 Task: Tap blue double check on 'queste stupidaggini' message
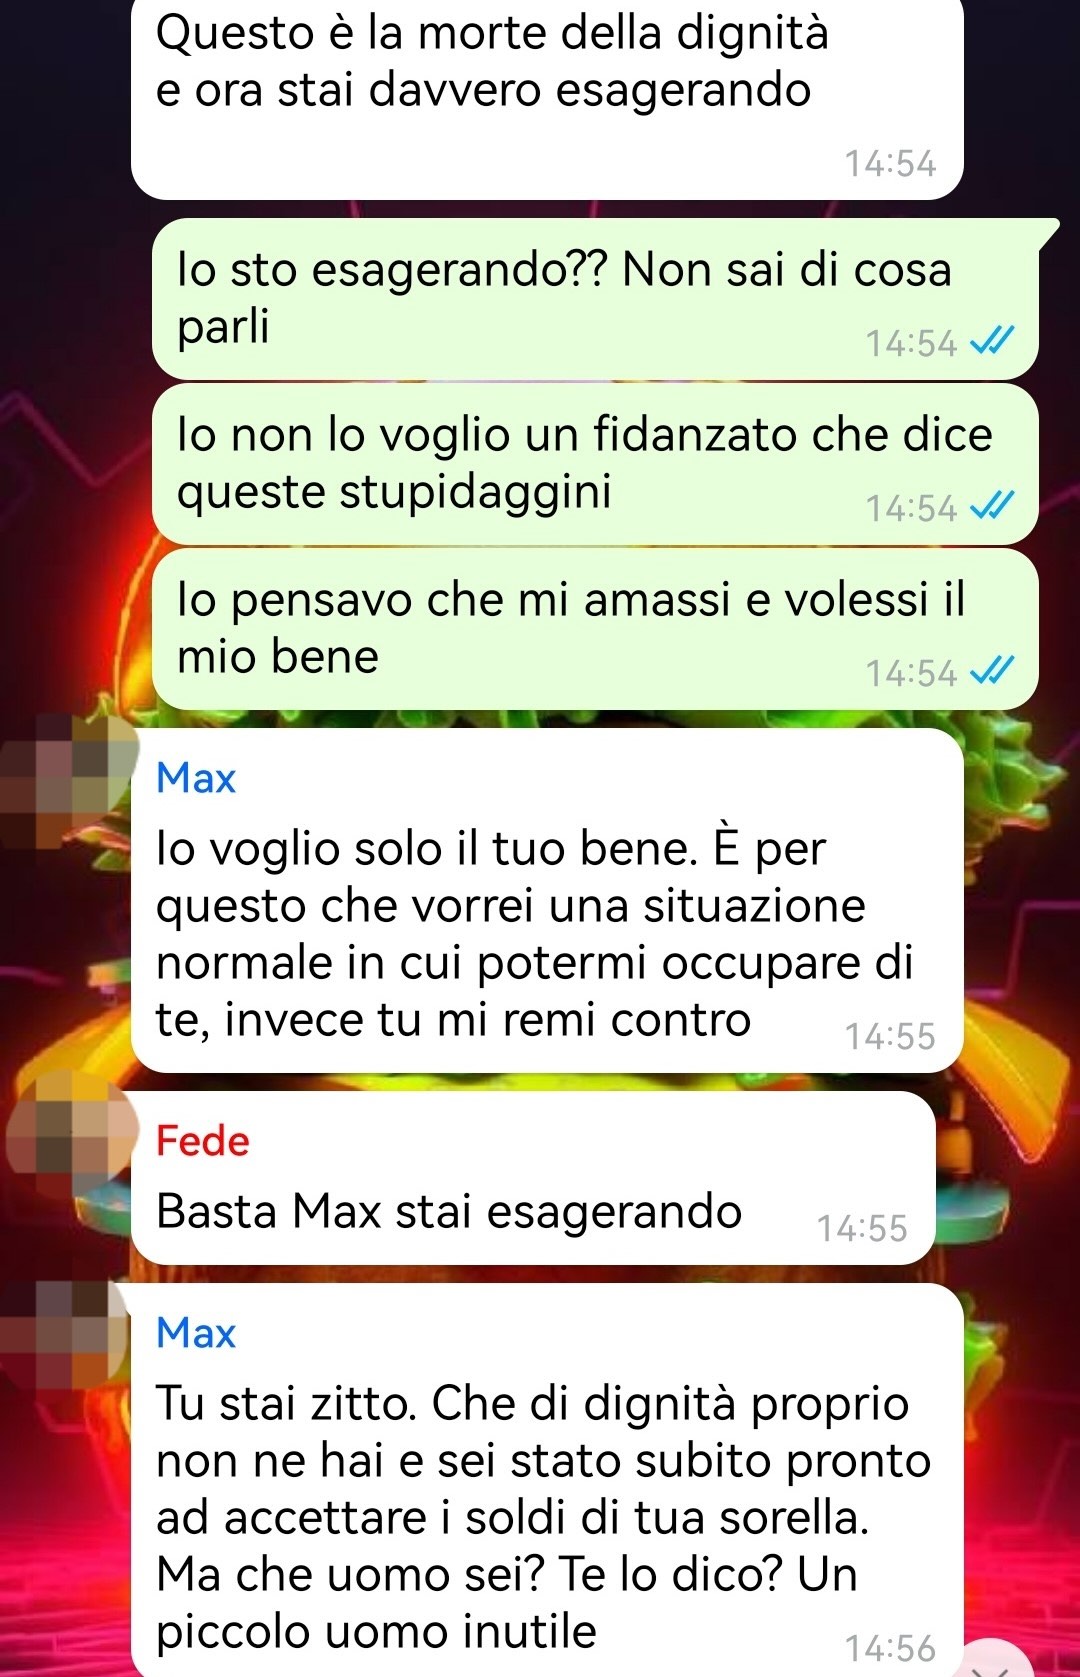pyautogui.click(x=993, y=507)
